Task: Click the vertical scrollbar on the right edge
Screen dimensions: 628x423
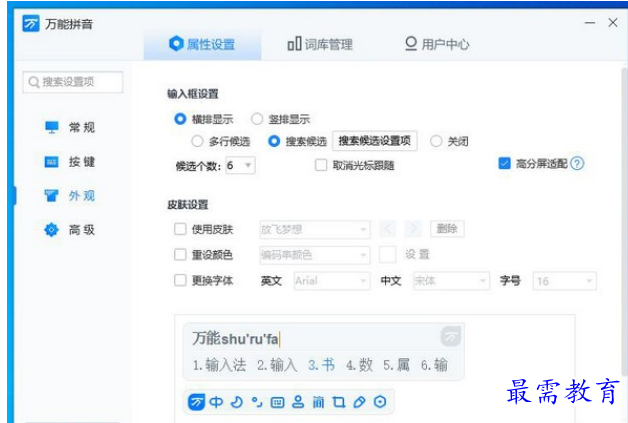Action: pyautogui.click(x=624, y=222)
